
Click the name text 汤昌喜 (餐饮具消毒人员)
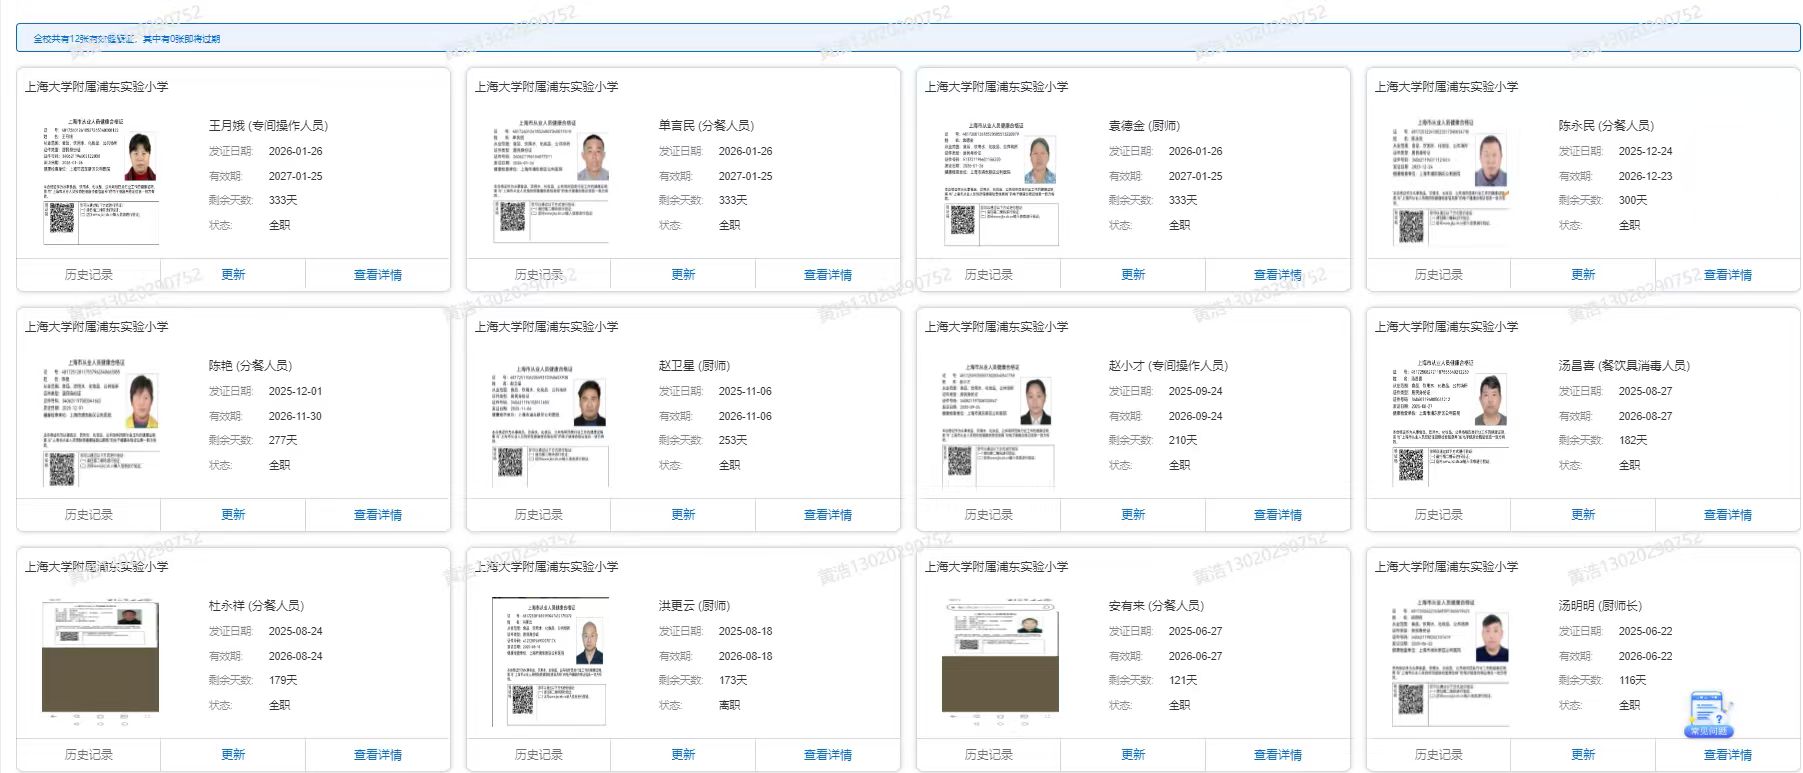pyautogui.click(x=1624, y=366)
